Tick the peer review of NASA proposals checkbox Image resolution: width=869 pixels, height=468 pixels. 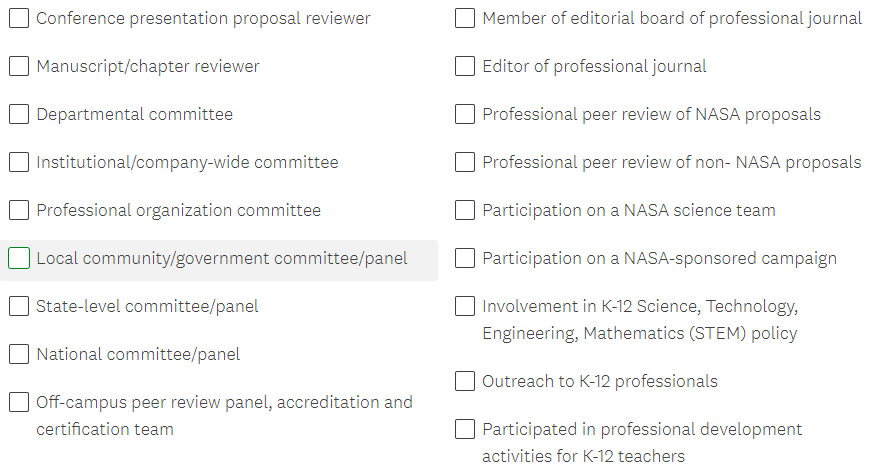click(465, 114)
